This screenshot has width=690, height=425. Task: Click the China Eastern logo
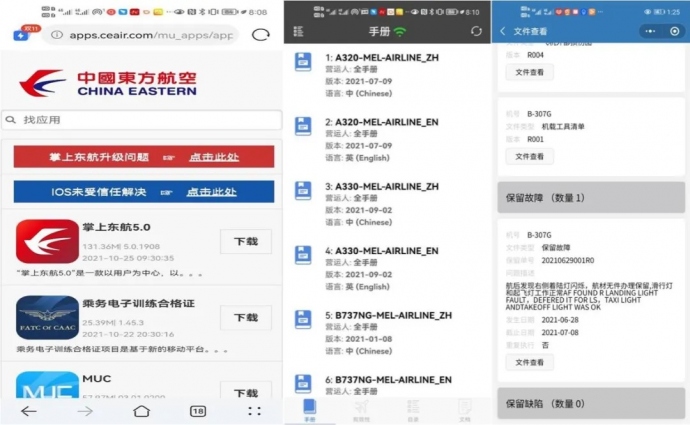tap(108, 83)
